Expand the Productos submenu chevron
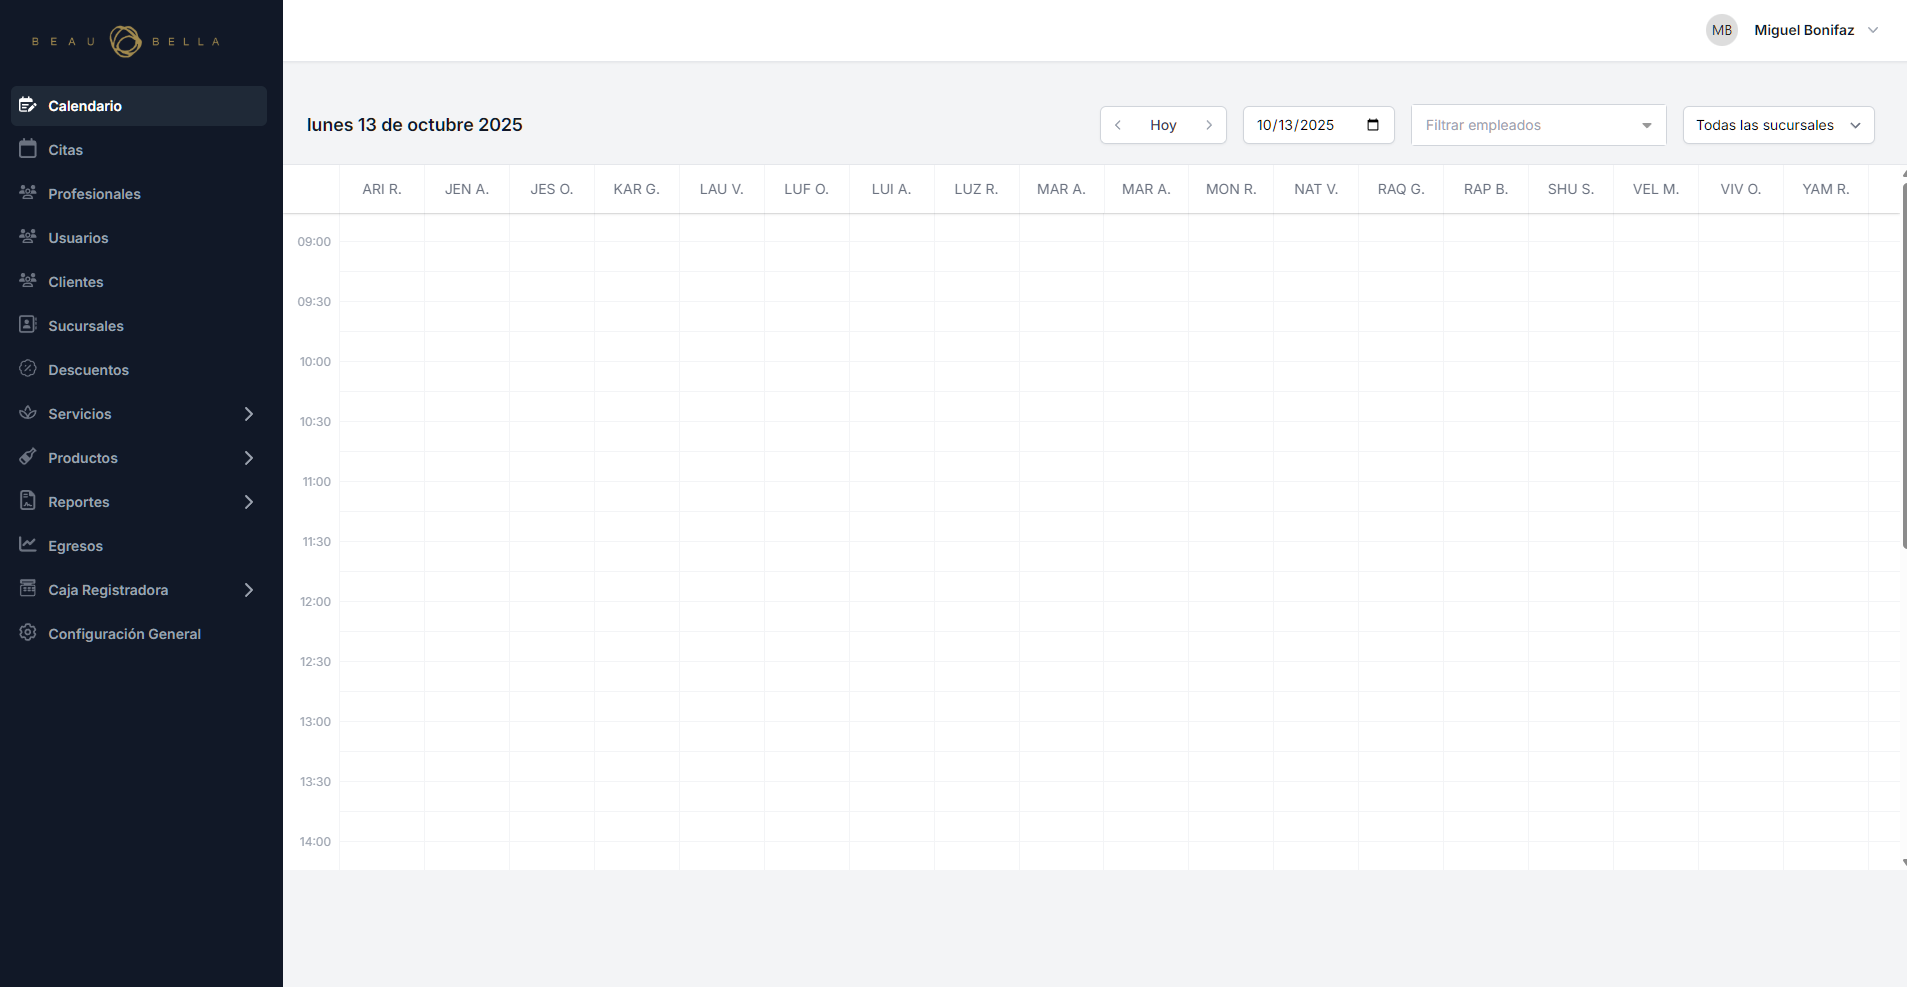 [249, 458]
